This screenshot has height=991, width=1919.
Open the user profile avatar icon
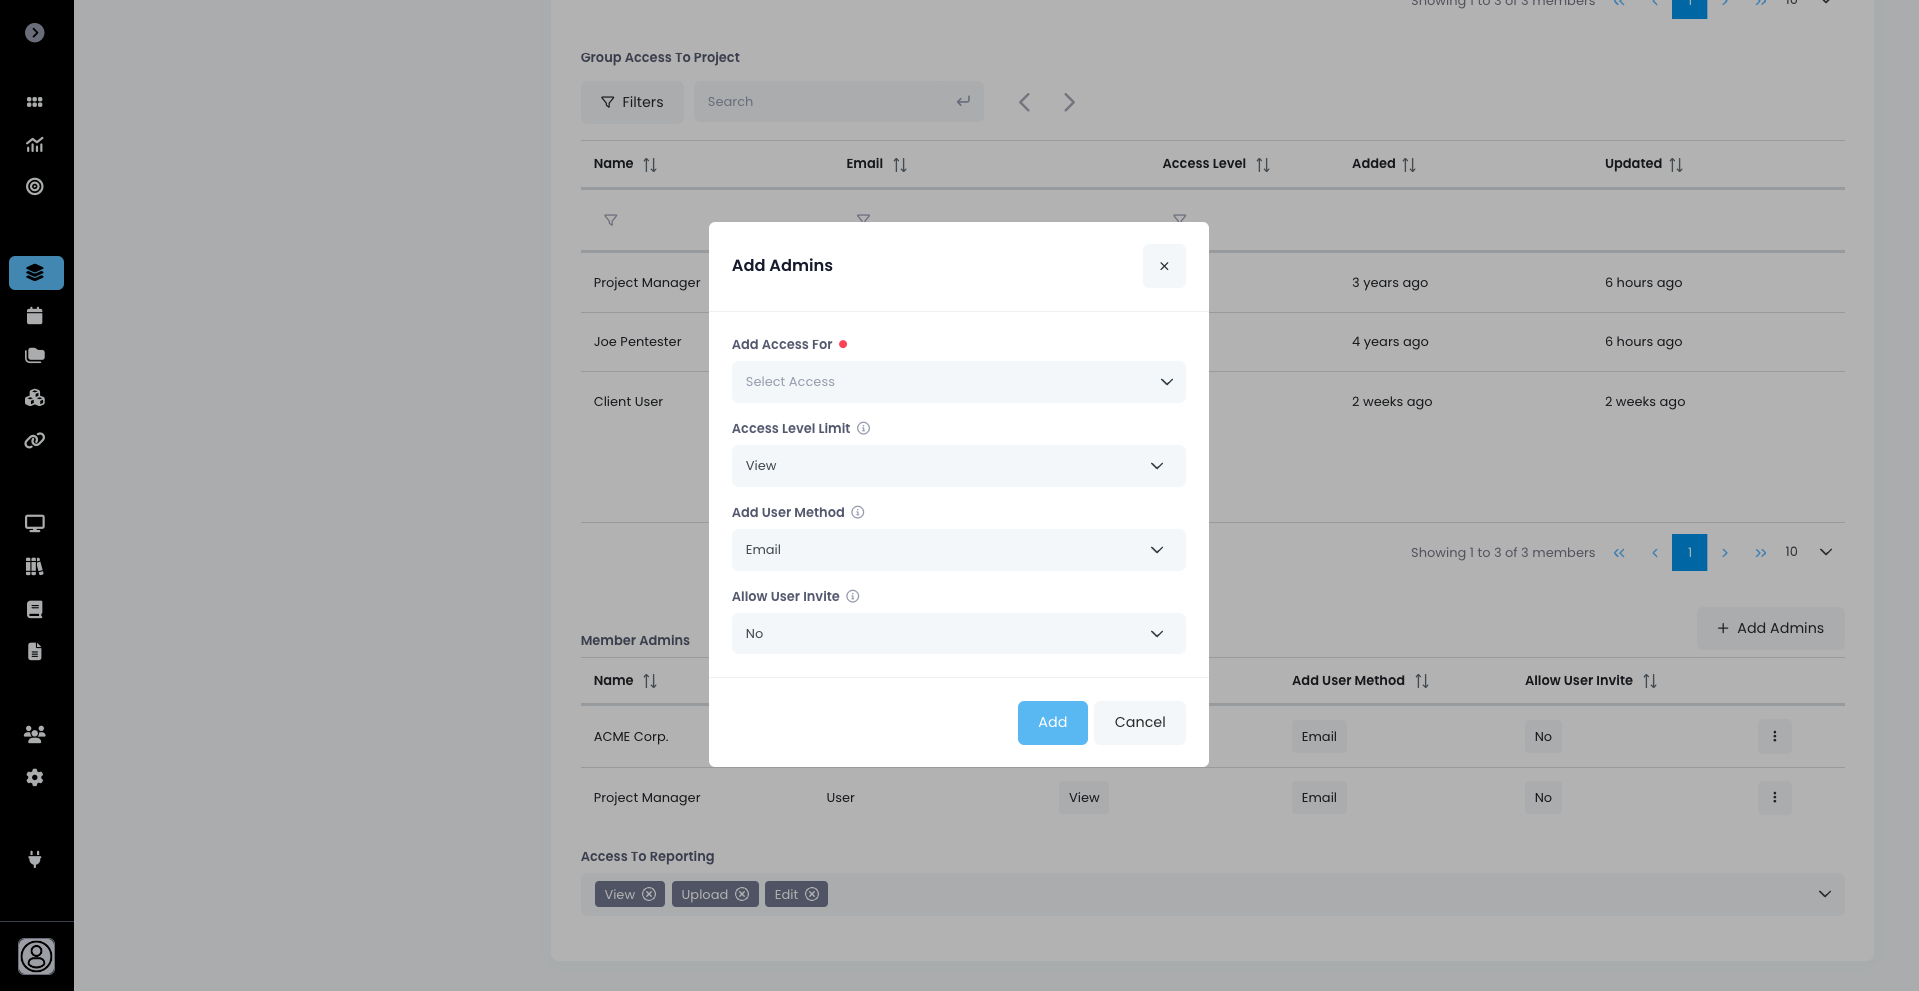click(37, 957)
